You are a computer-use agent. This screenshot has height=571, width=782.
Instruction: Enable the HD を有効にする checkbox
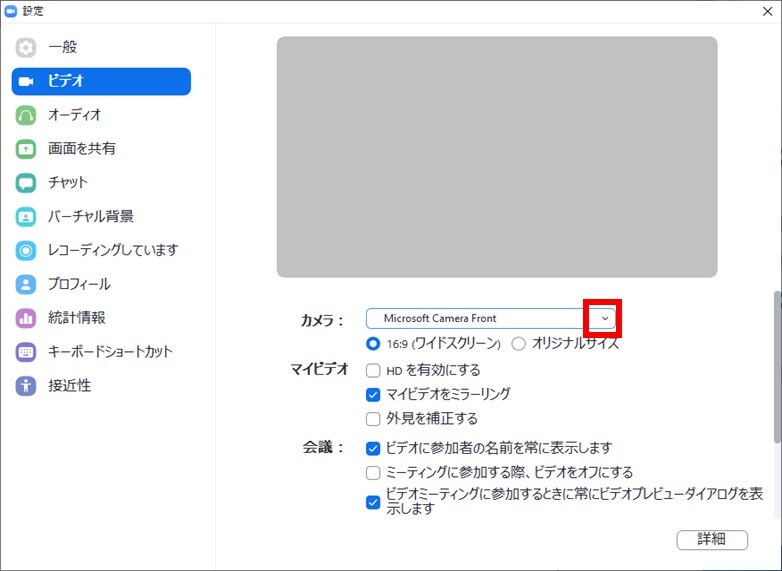(x=373, y=371)
